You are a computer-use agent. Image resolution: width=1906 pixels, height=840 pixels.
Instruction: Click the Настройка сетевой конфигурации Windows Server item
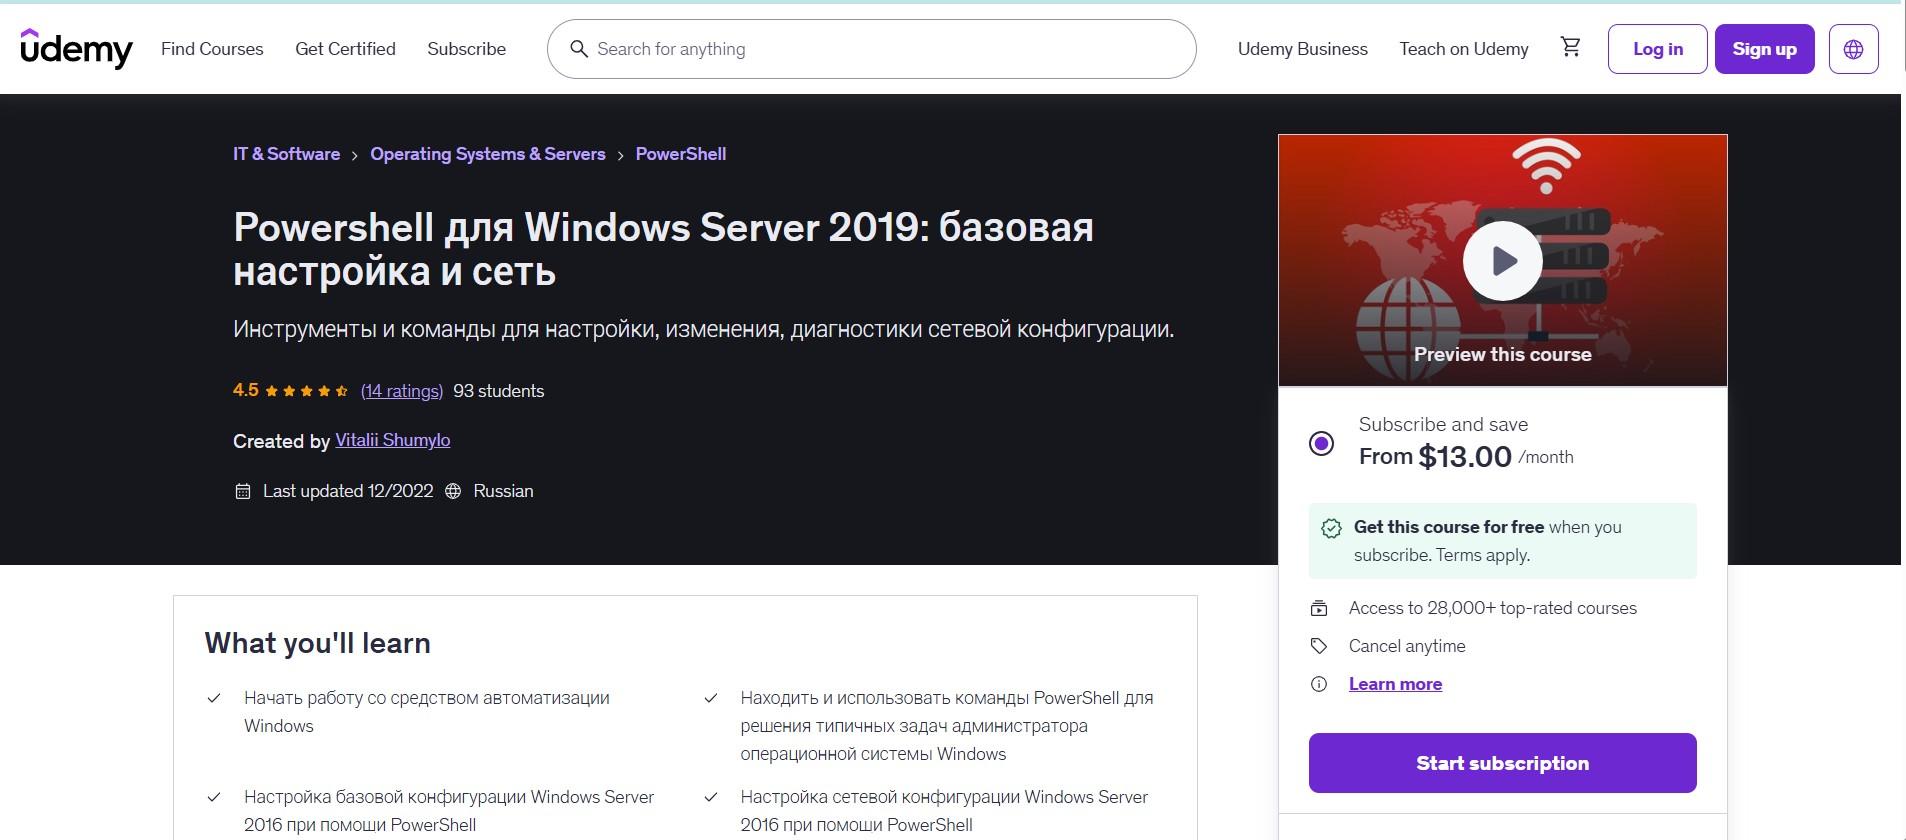(x=944, y=811)
